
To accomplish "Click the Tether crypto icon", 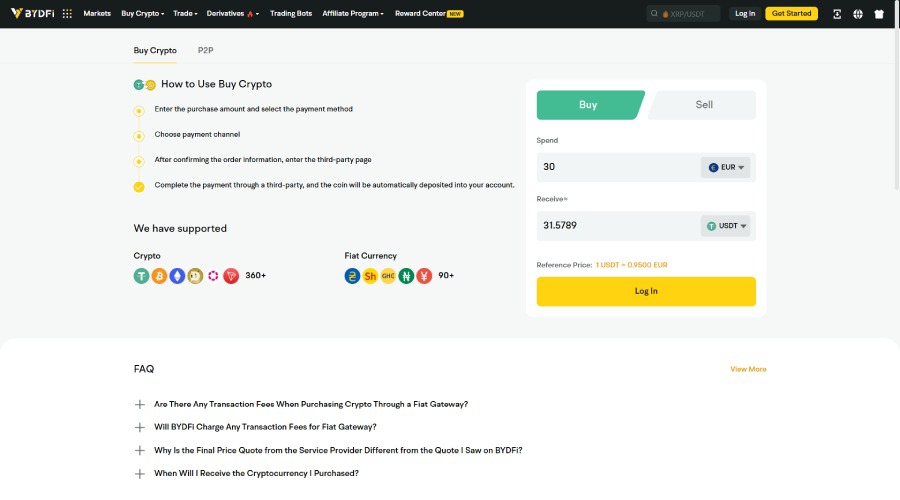I will [x=141, y=276].
